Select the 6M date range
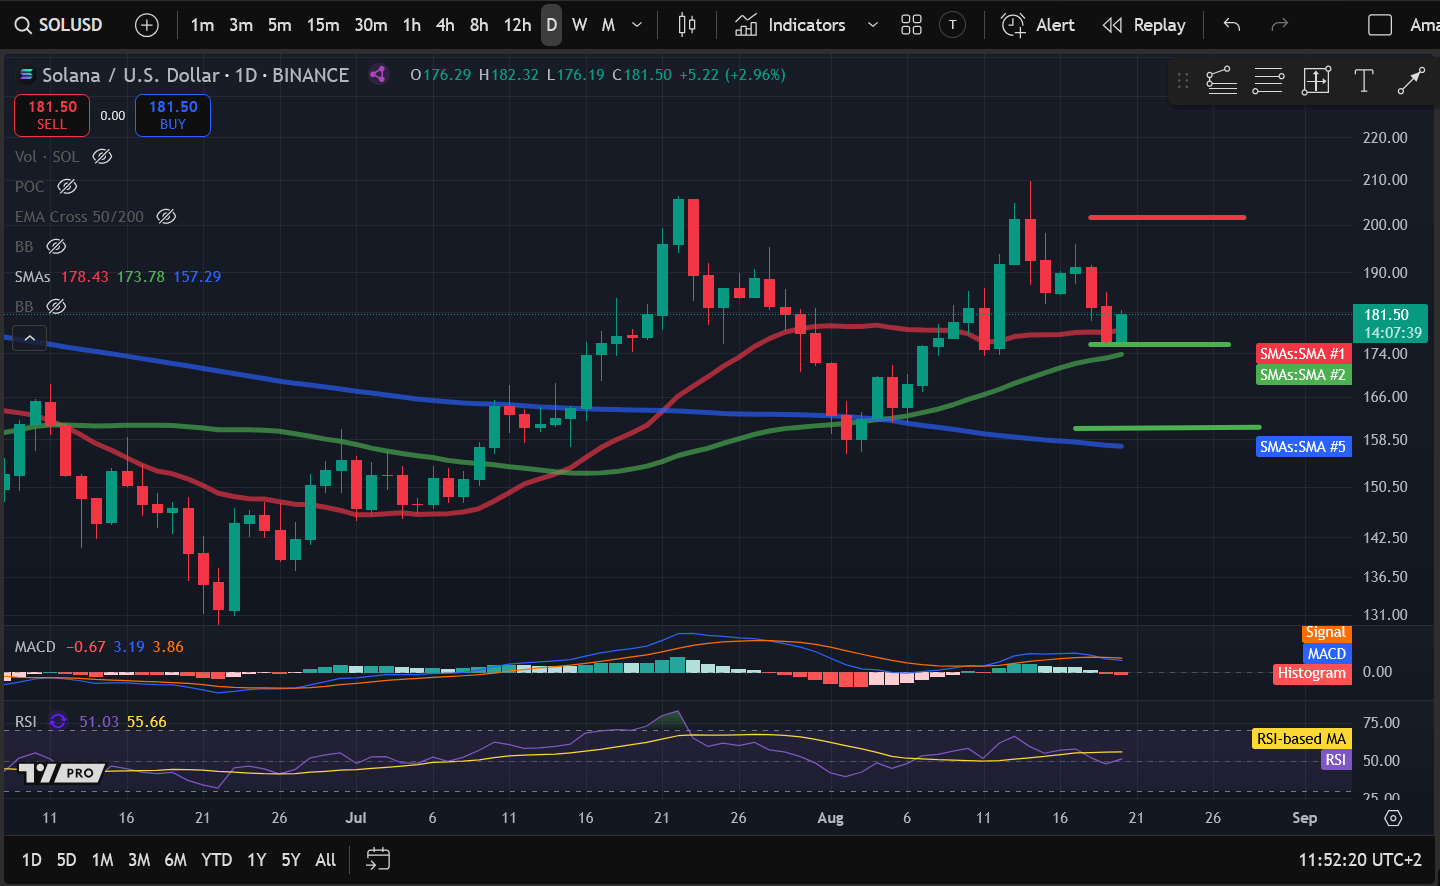Viewport: 1440px width, 886px height. 175,860
